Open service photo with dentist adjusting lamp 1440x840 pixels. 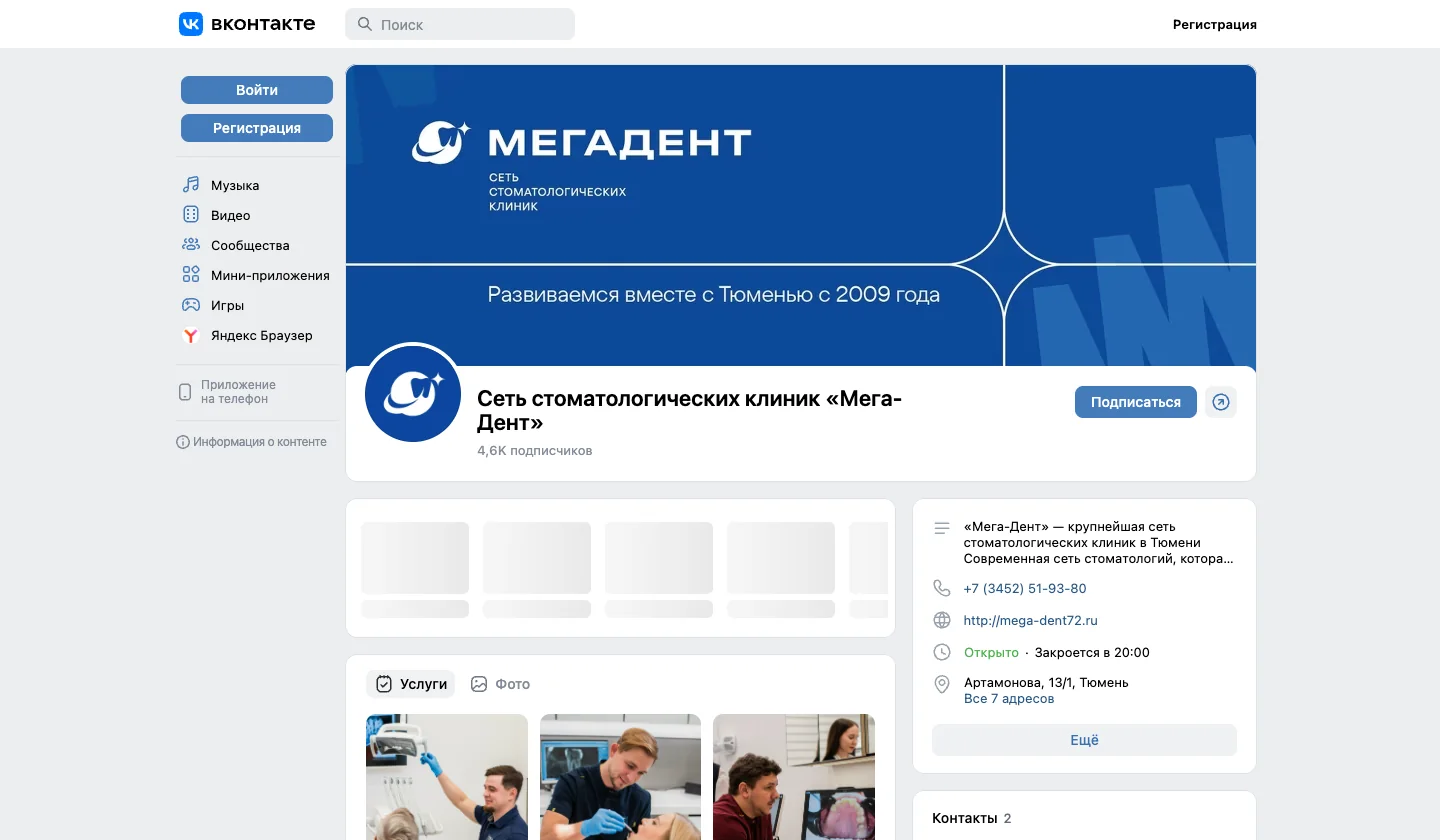point(447,777)
